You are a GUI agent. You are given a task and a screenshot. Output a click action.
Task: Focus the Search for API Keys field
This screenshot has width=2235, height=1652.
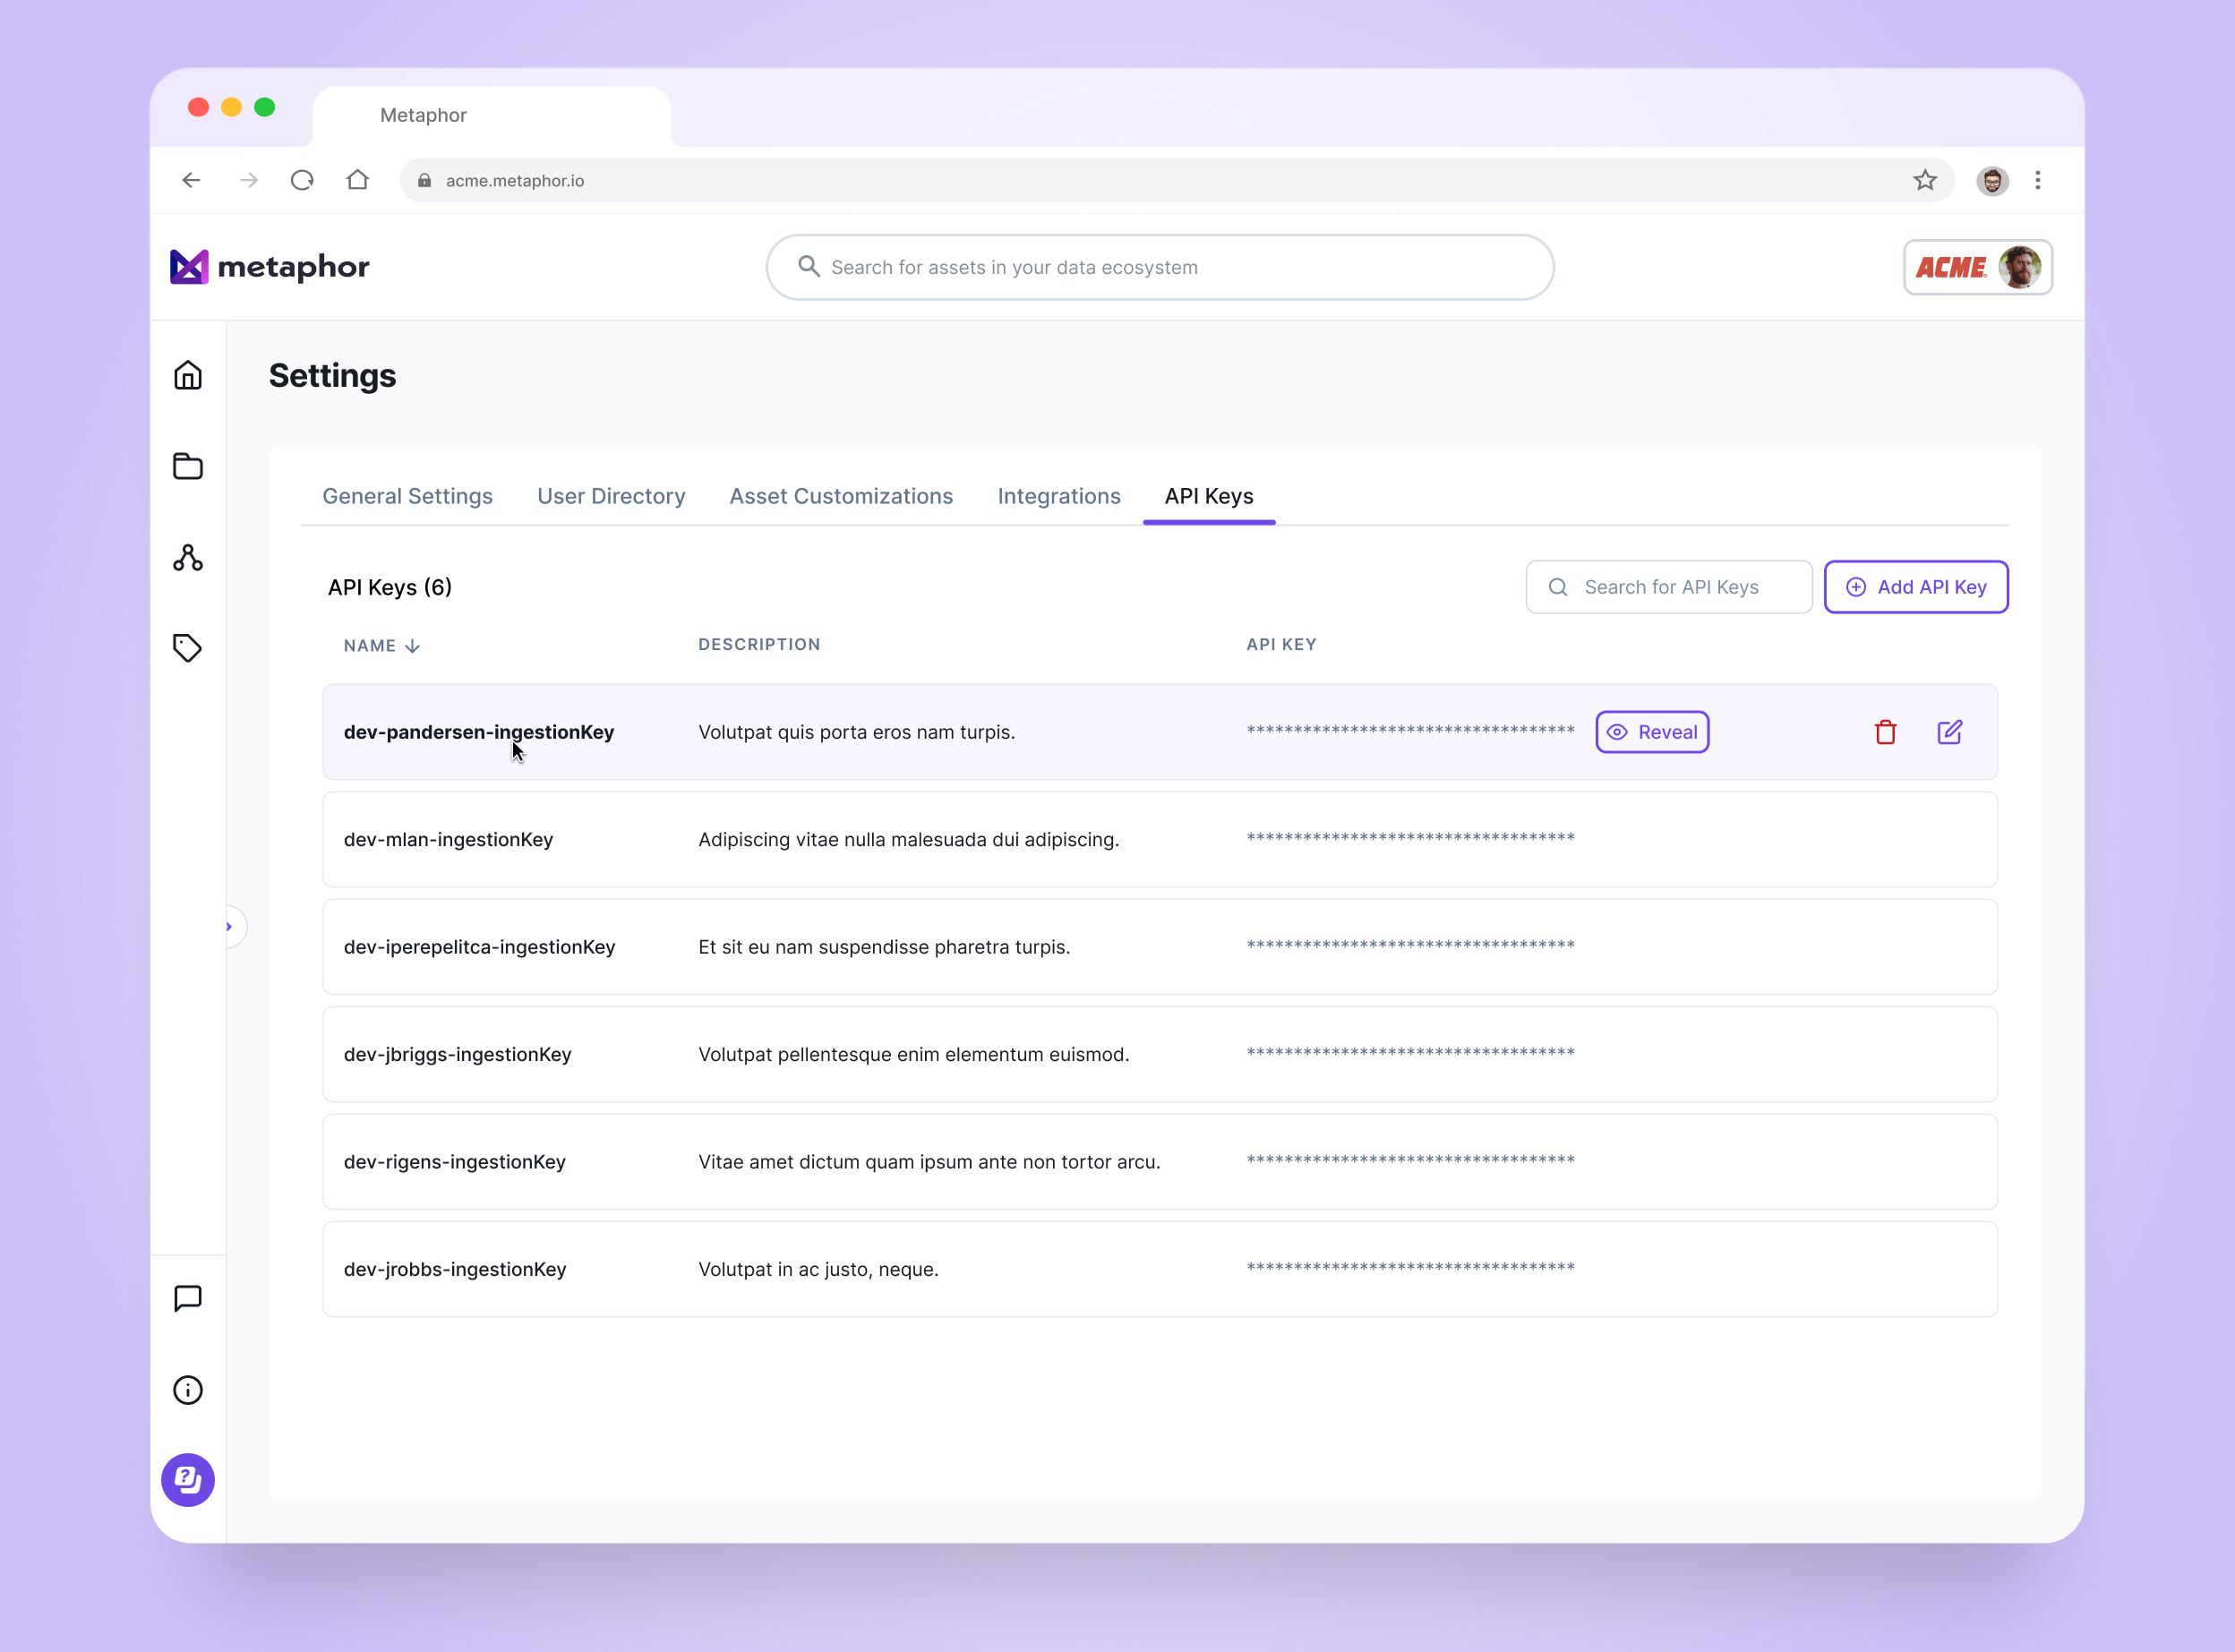pyautogui.click(x=1680, y=587)
